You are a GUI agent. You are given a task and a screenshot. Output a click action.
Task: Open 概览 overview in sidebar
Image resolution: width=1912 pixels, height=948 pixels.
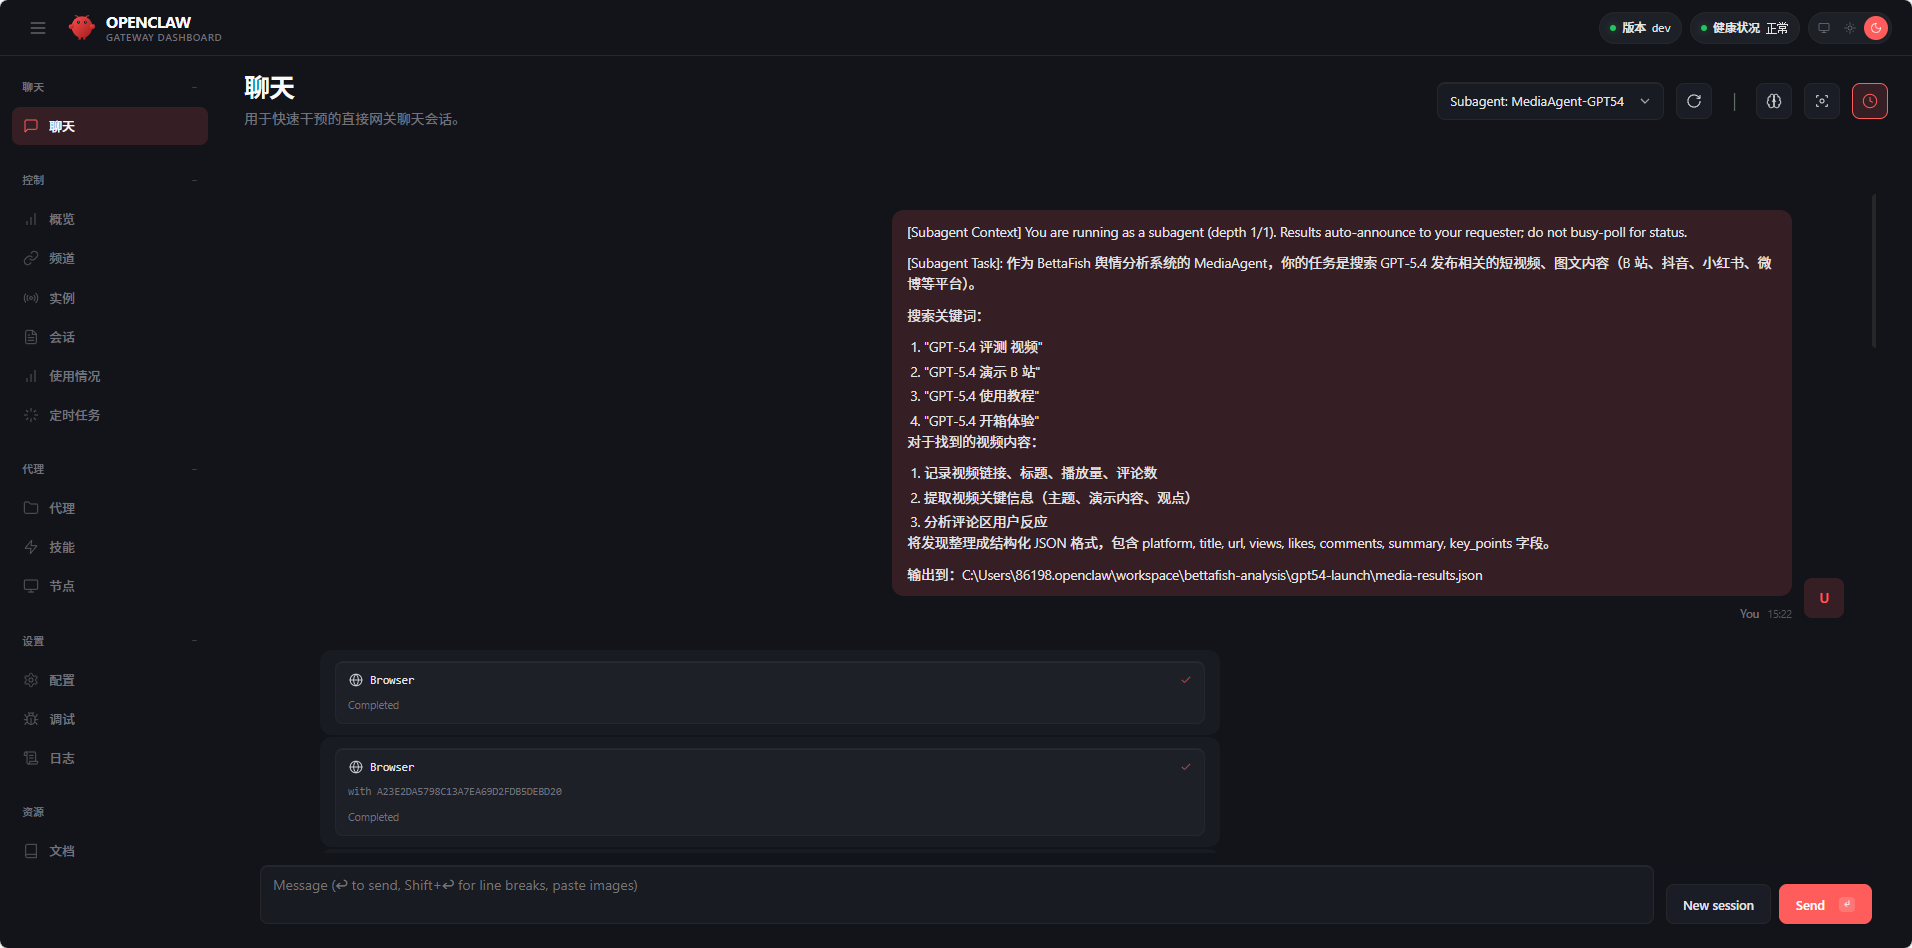coord(110,219)
